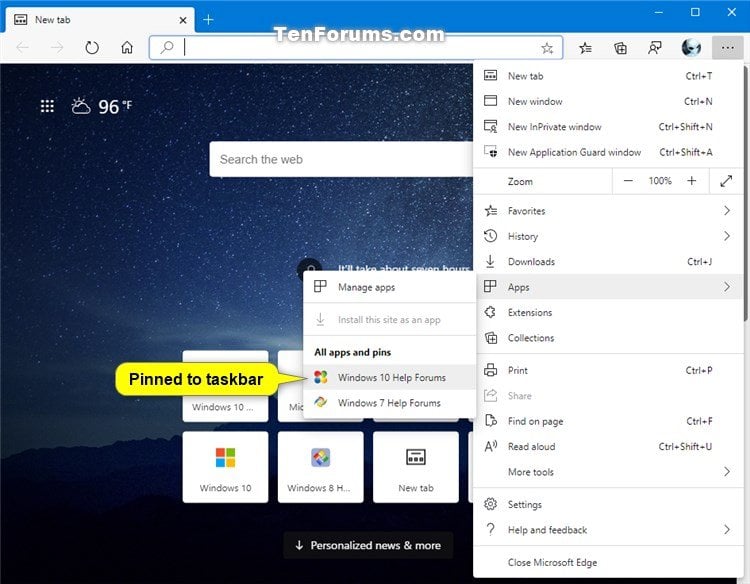Open the New tab quick link tile
Image resolution: width=750 pixels, height=584 pixels.
click(416, 467)
